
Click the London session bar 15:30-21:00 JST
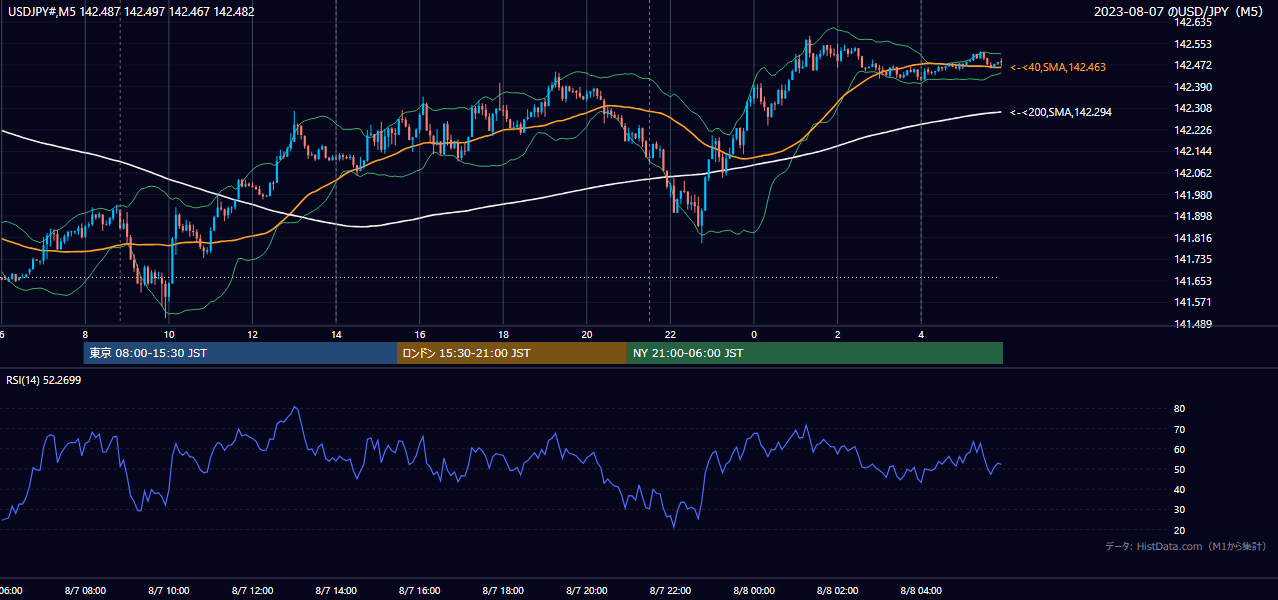click(512, 353)
